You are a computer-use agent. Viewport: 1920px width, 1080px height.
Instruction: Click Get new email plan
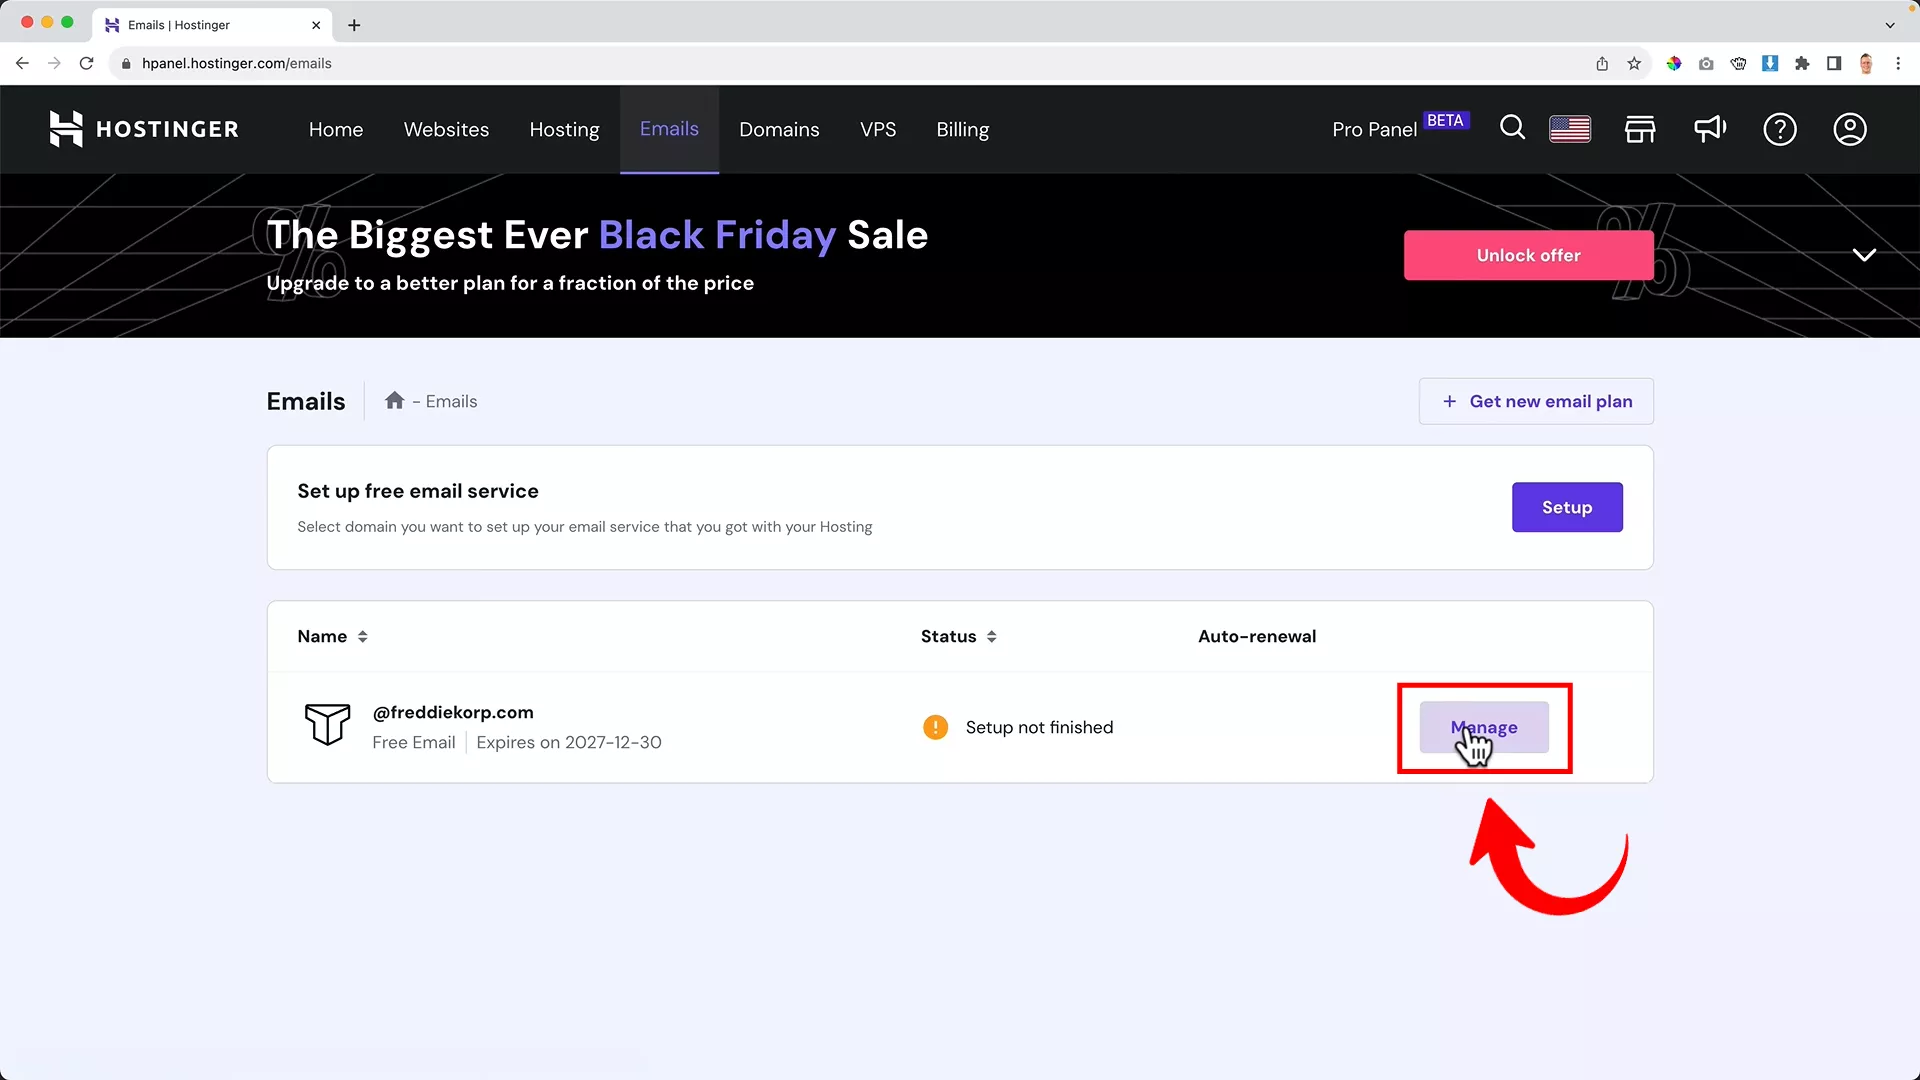[1536, 401]
